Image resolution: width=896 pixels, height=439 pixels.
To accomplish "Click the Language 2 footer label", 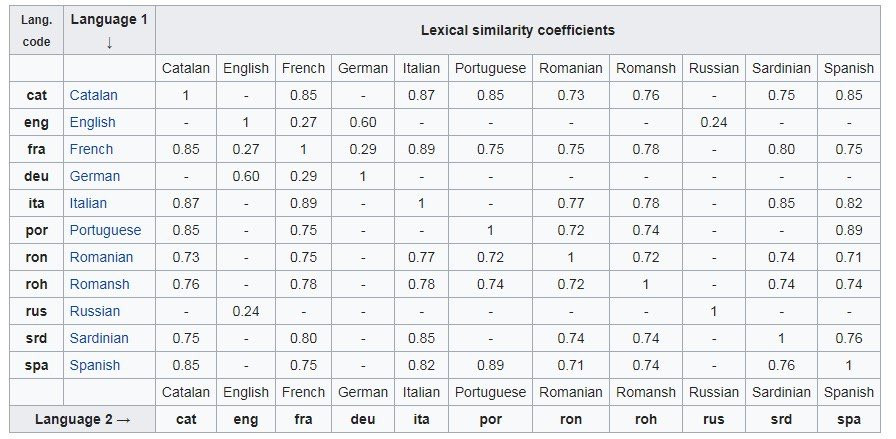I will point(82,420).
